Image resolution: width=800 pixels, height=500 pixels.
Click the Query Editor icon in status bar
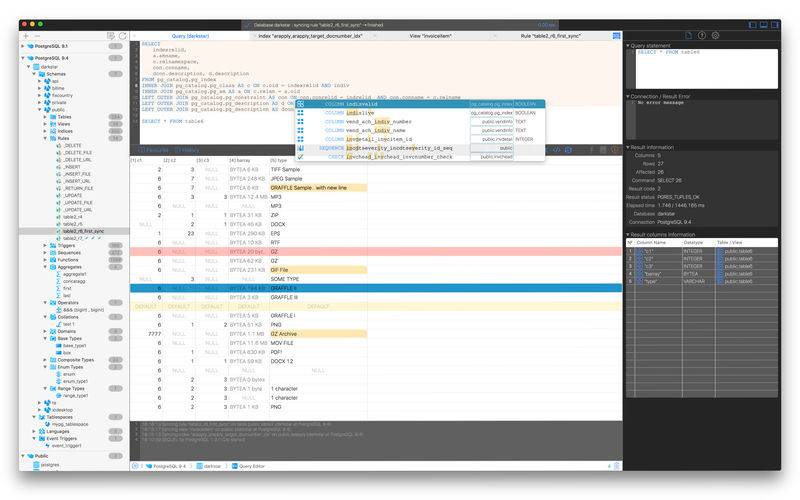tap(235, 466)
